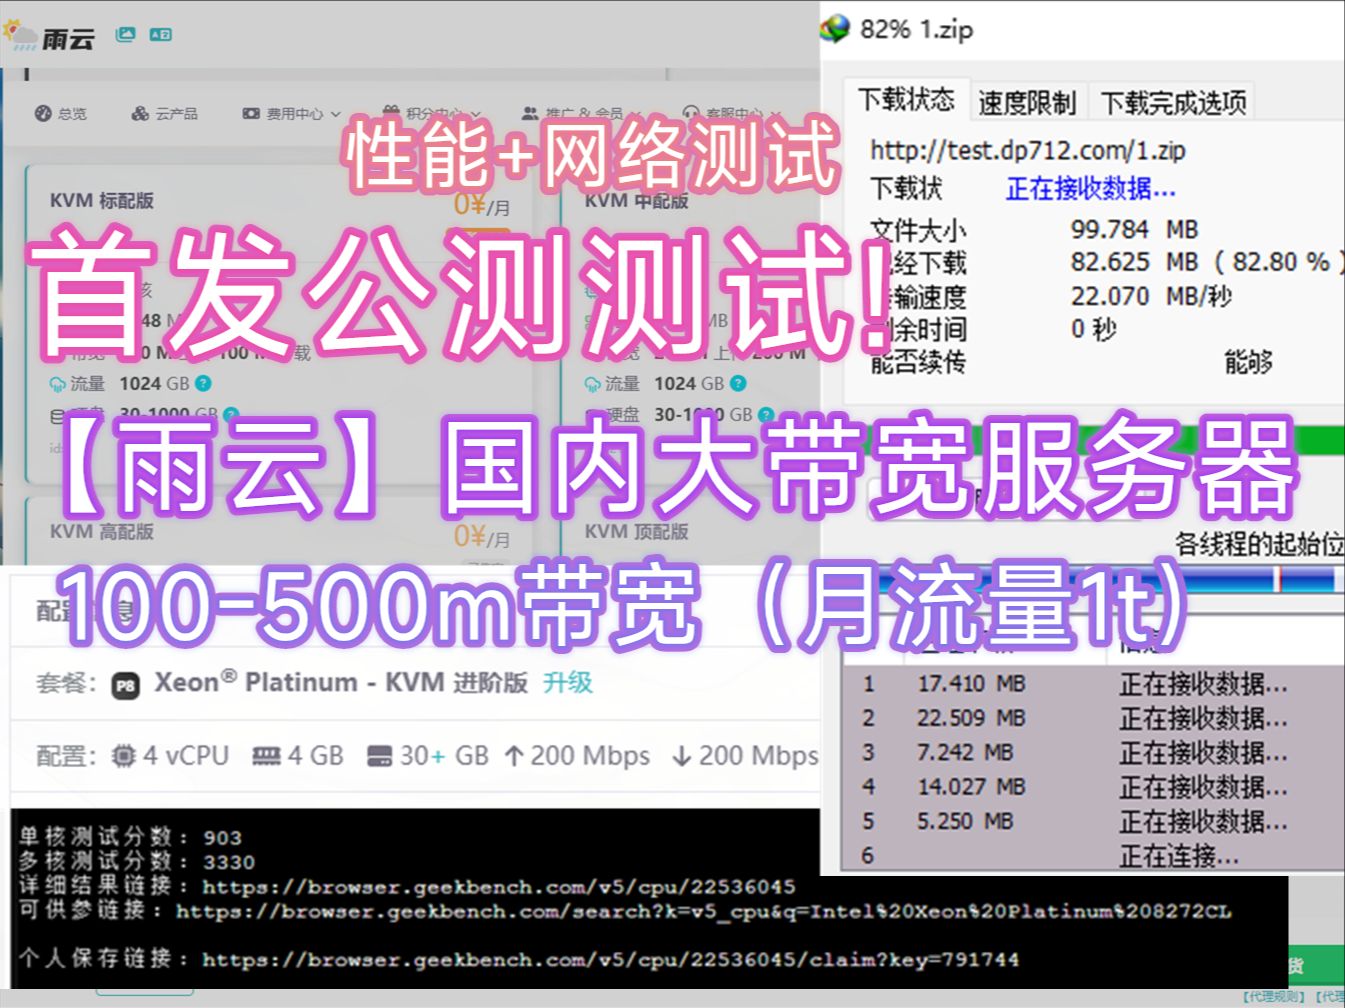1345x1008 pixels.
Task: Select thread row 6 showing 正在连接
Action: click(1093, 855)
